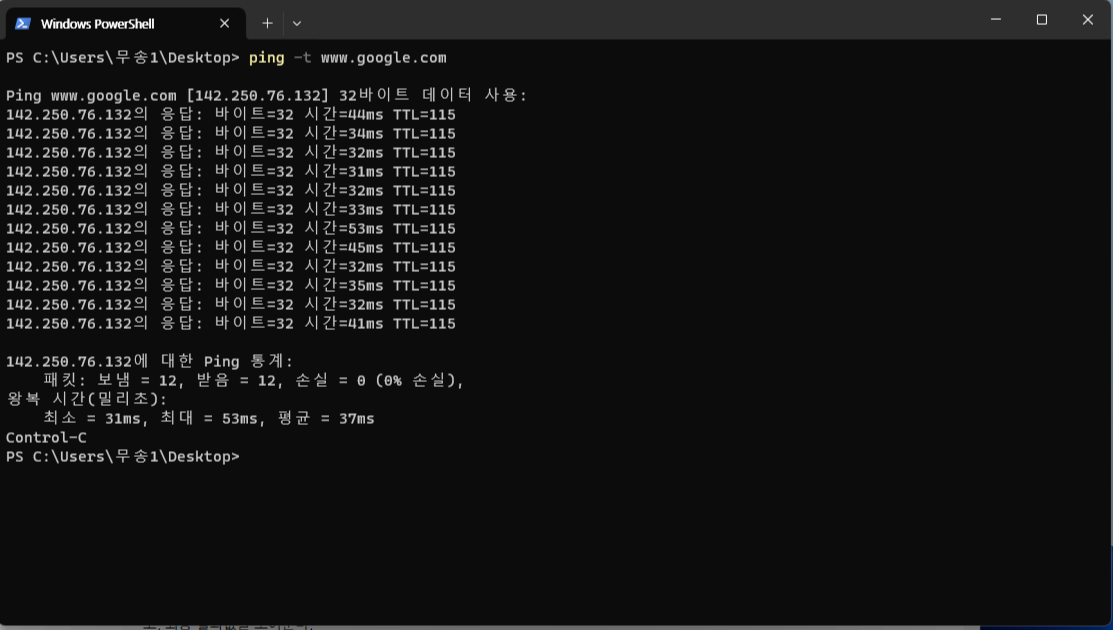
Task: Close the PowerShell window
Action: coord(1087,19)
